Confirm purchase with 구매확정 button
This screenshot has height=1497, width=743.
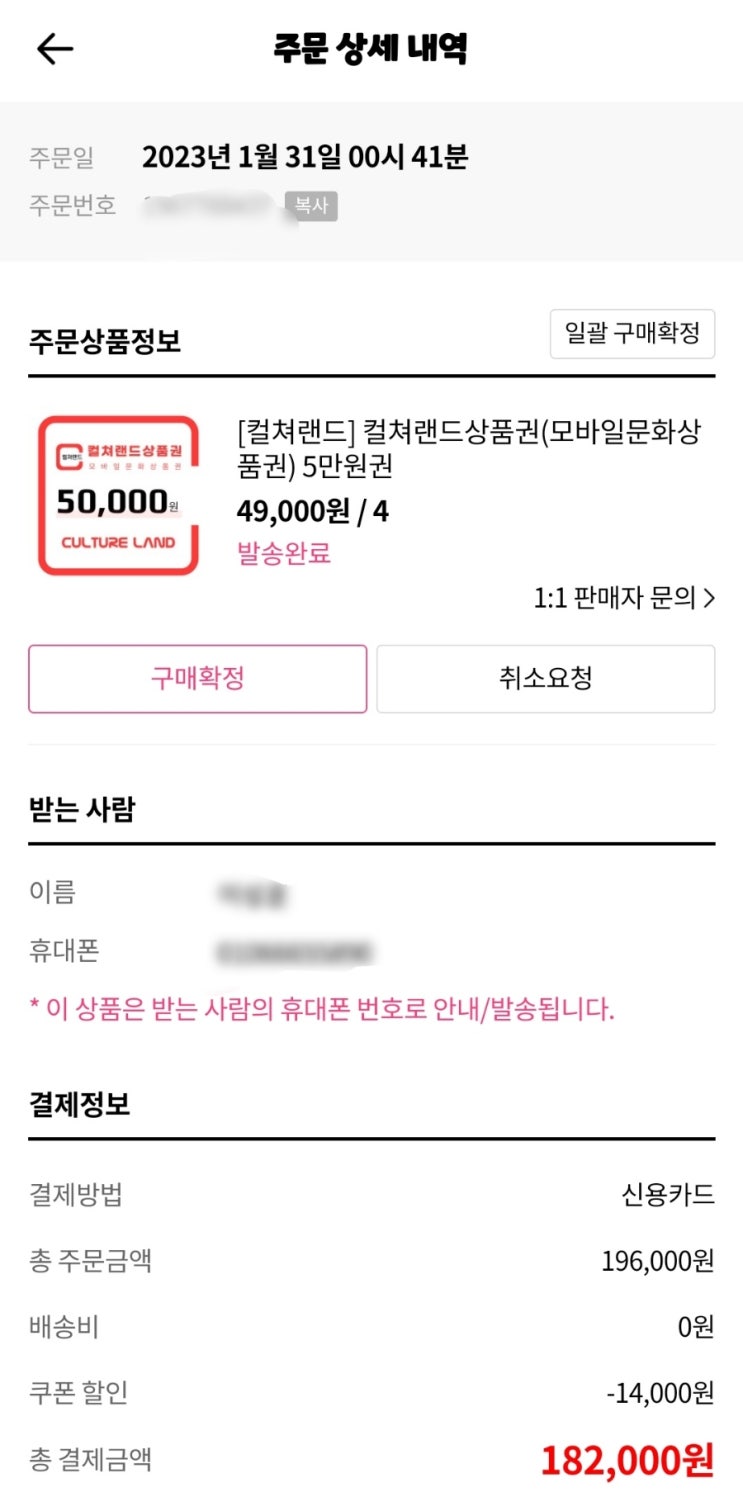(198, 679)
